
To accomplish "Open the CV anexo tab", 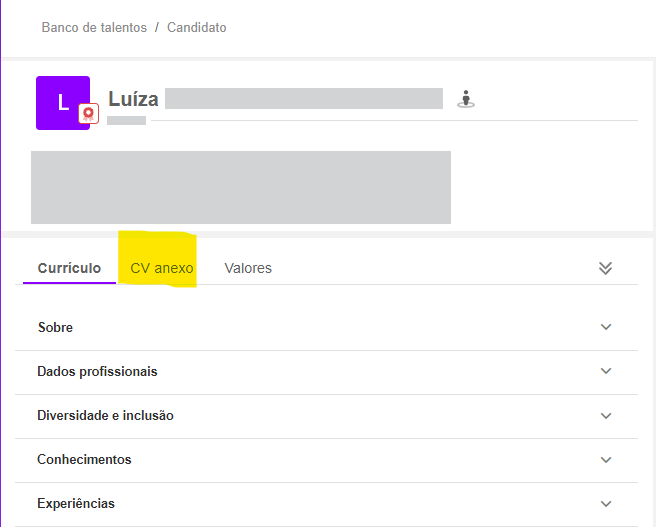I will pos(162,268).
